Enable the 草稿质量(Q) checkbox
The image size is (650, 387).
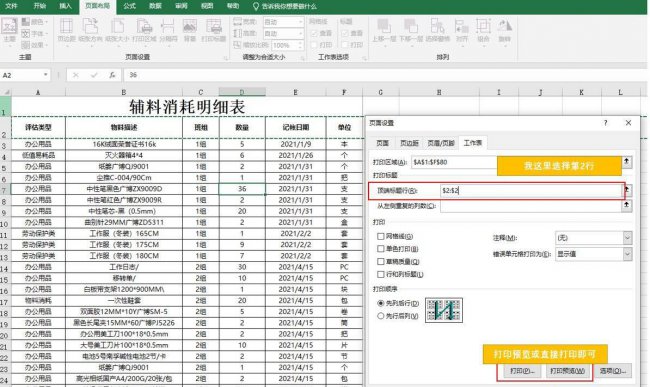[381, 262]
